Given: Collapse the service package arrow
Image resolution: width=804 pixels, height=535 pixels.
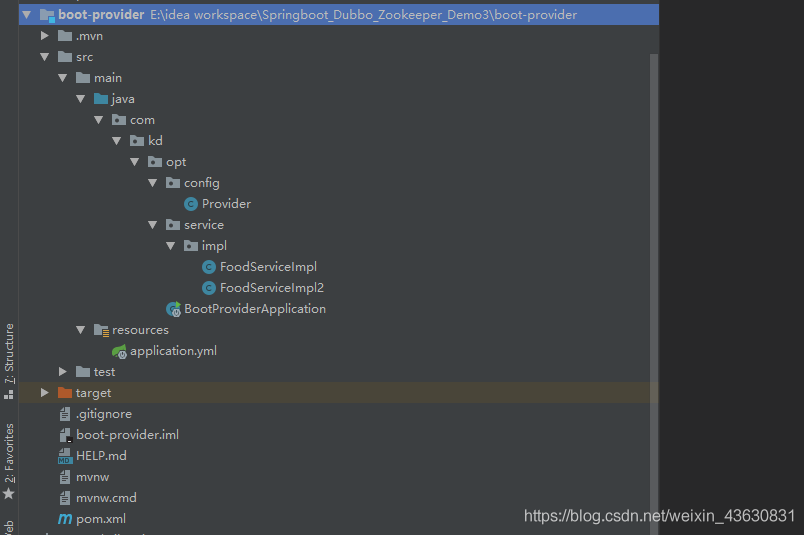Looking at the screenshot, I should 152,225.
